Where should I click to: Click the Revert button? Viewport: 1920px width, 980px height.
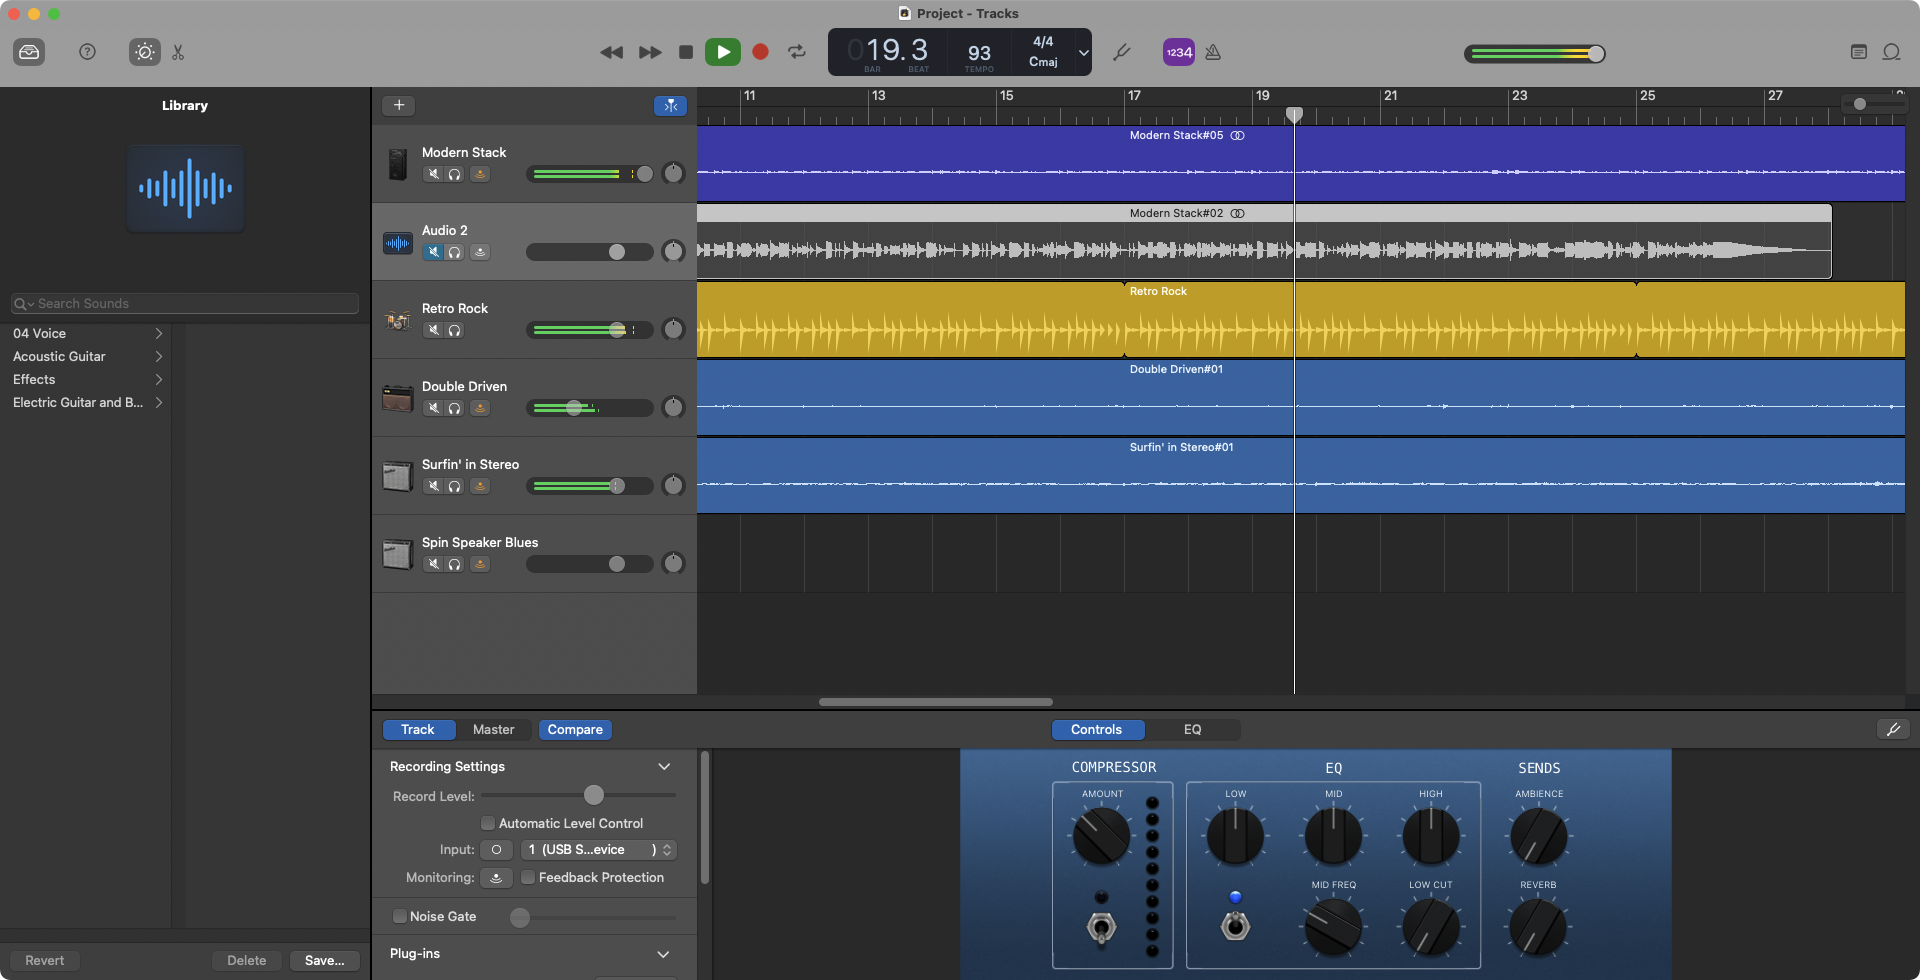[x=44, y=960]
